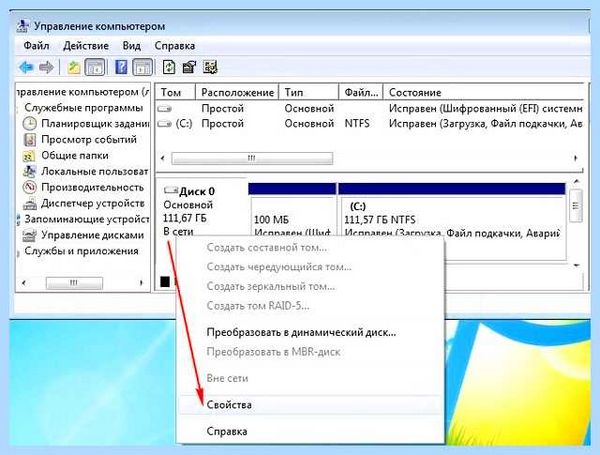Choose Свойства in the context menu

click(x=310, y=405)
